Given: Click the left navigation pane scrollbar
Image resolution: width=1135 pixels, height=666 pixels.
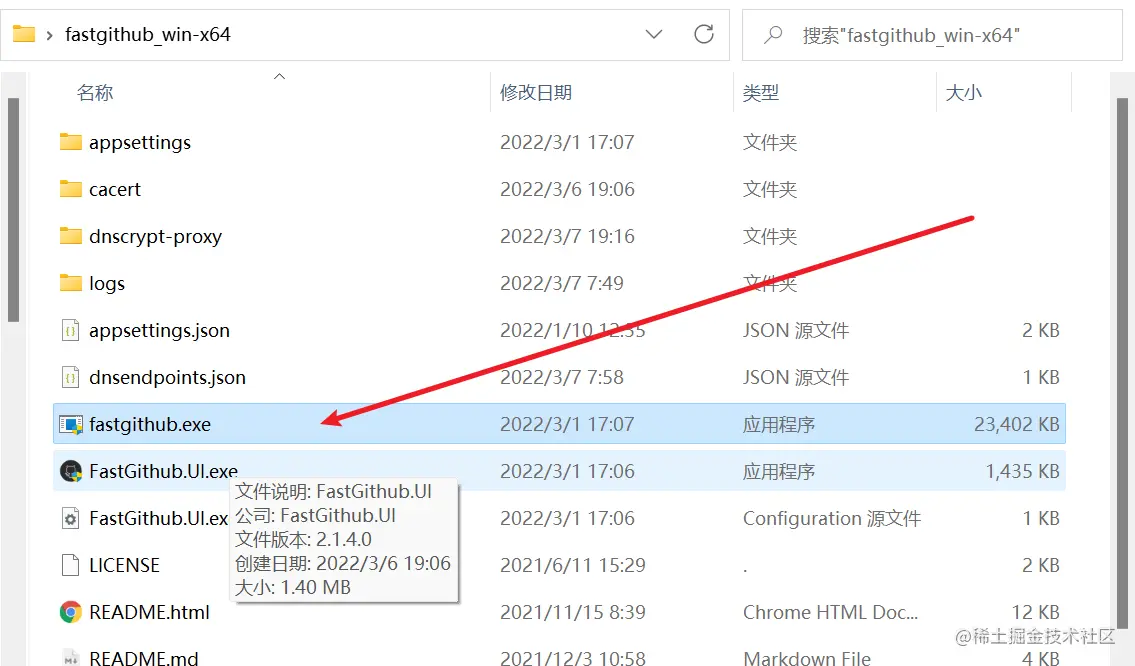Looking at the screenshot, I should pyautogui.click(x=13, y=210).
